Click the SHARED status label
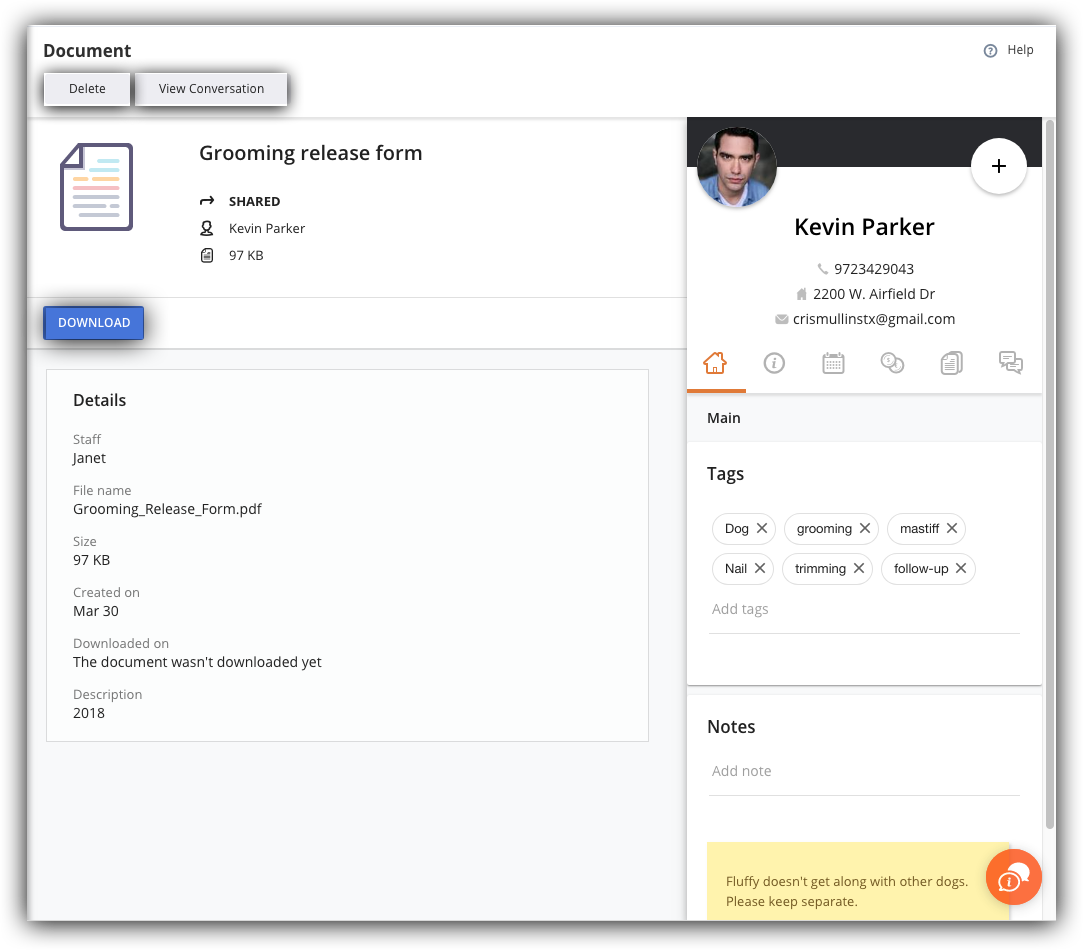Viewport: 1083px width, 950px height. coord(255,202)
